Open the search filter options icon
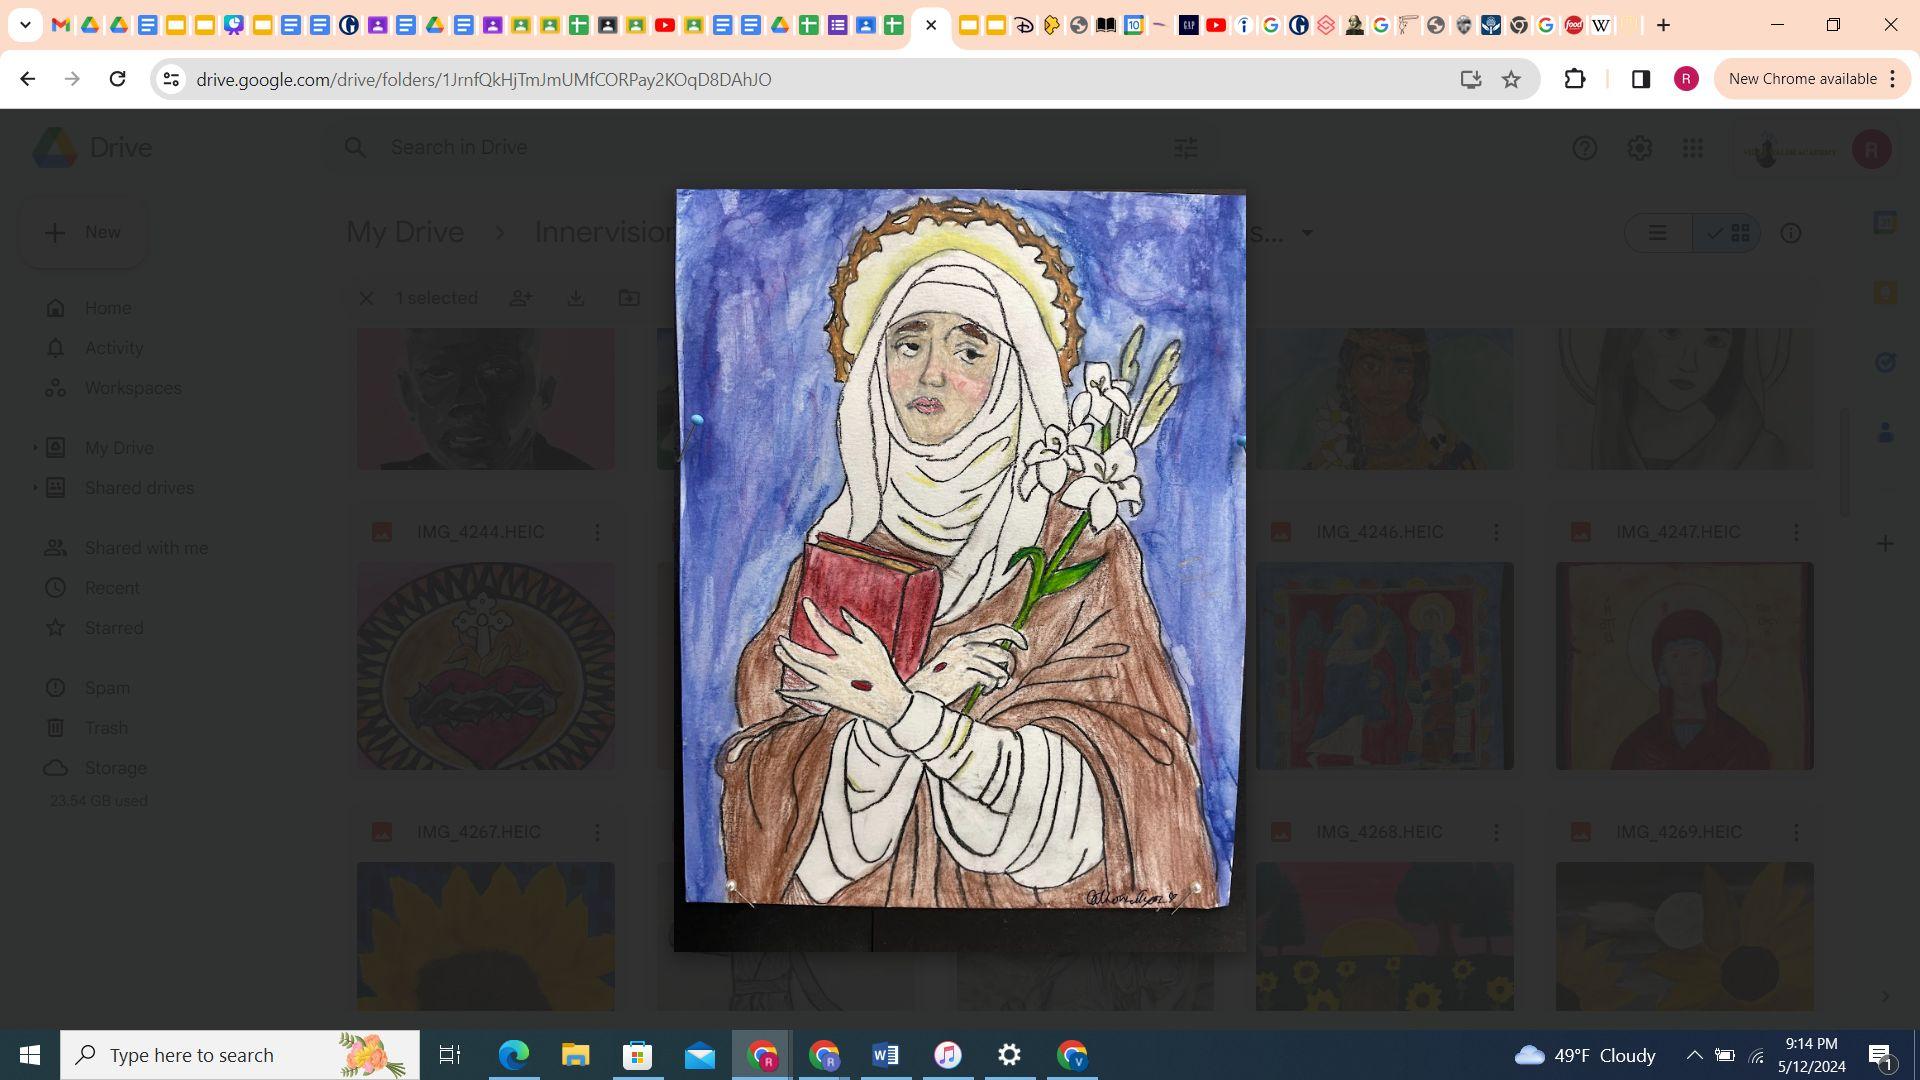1920x1080 pixels. coord(1185,148)
